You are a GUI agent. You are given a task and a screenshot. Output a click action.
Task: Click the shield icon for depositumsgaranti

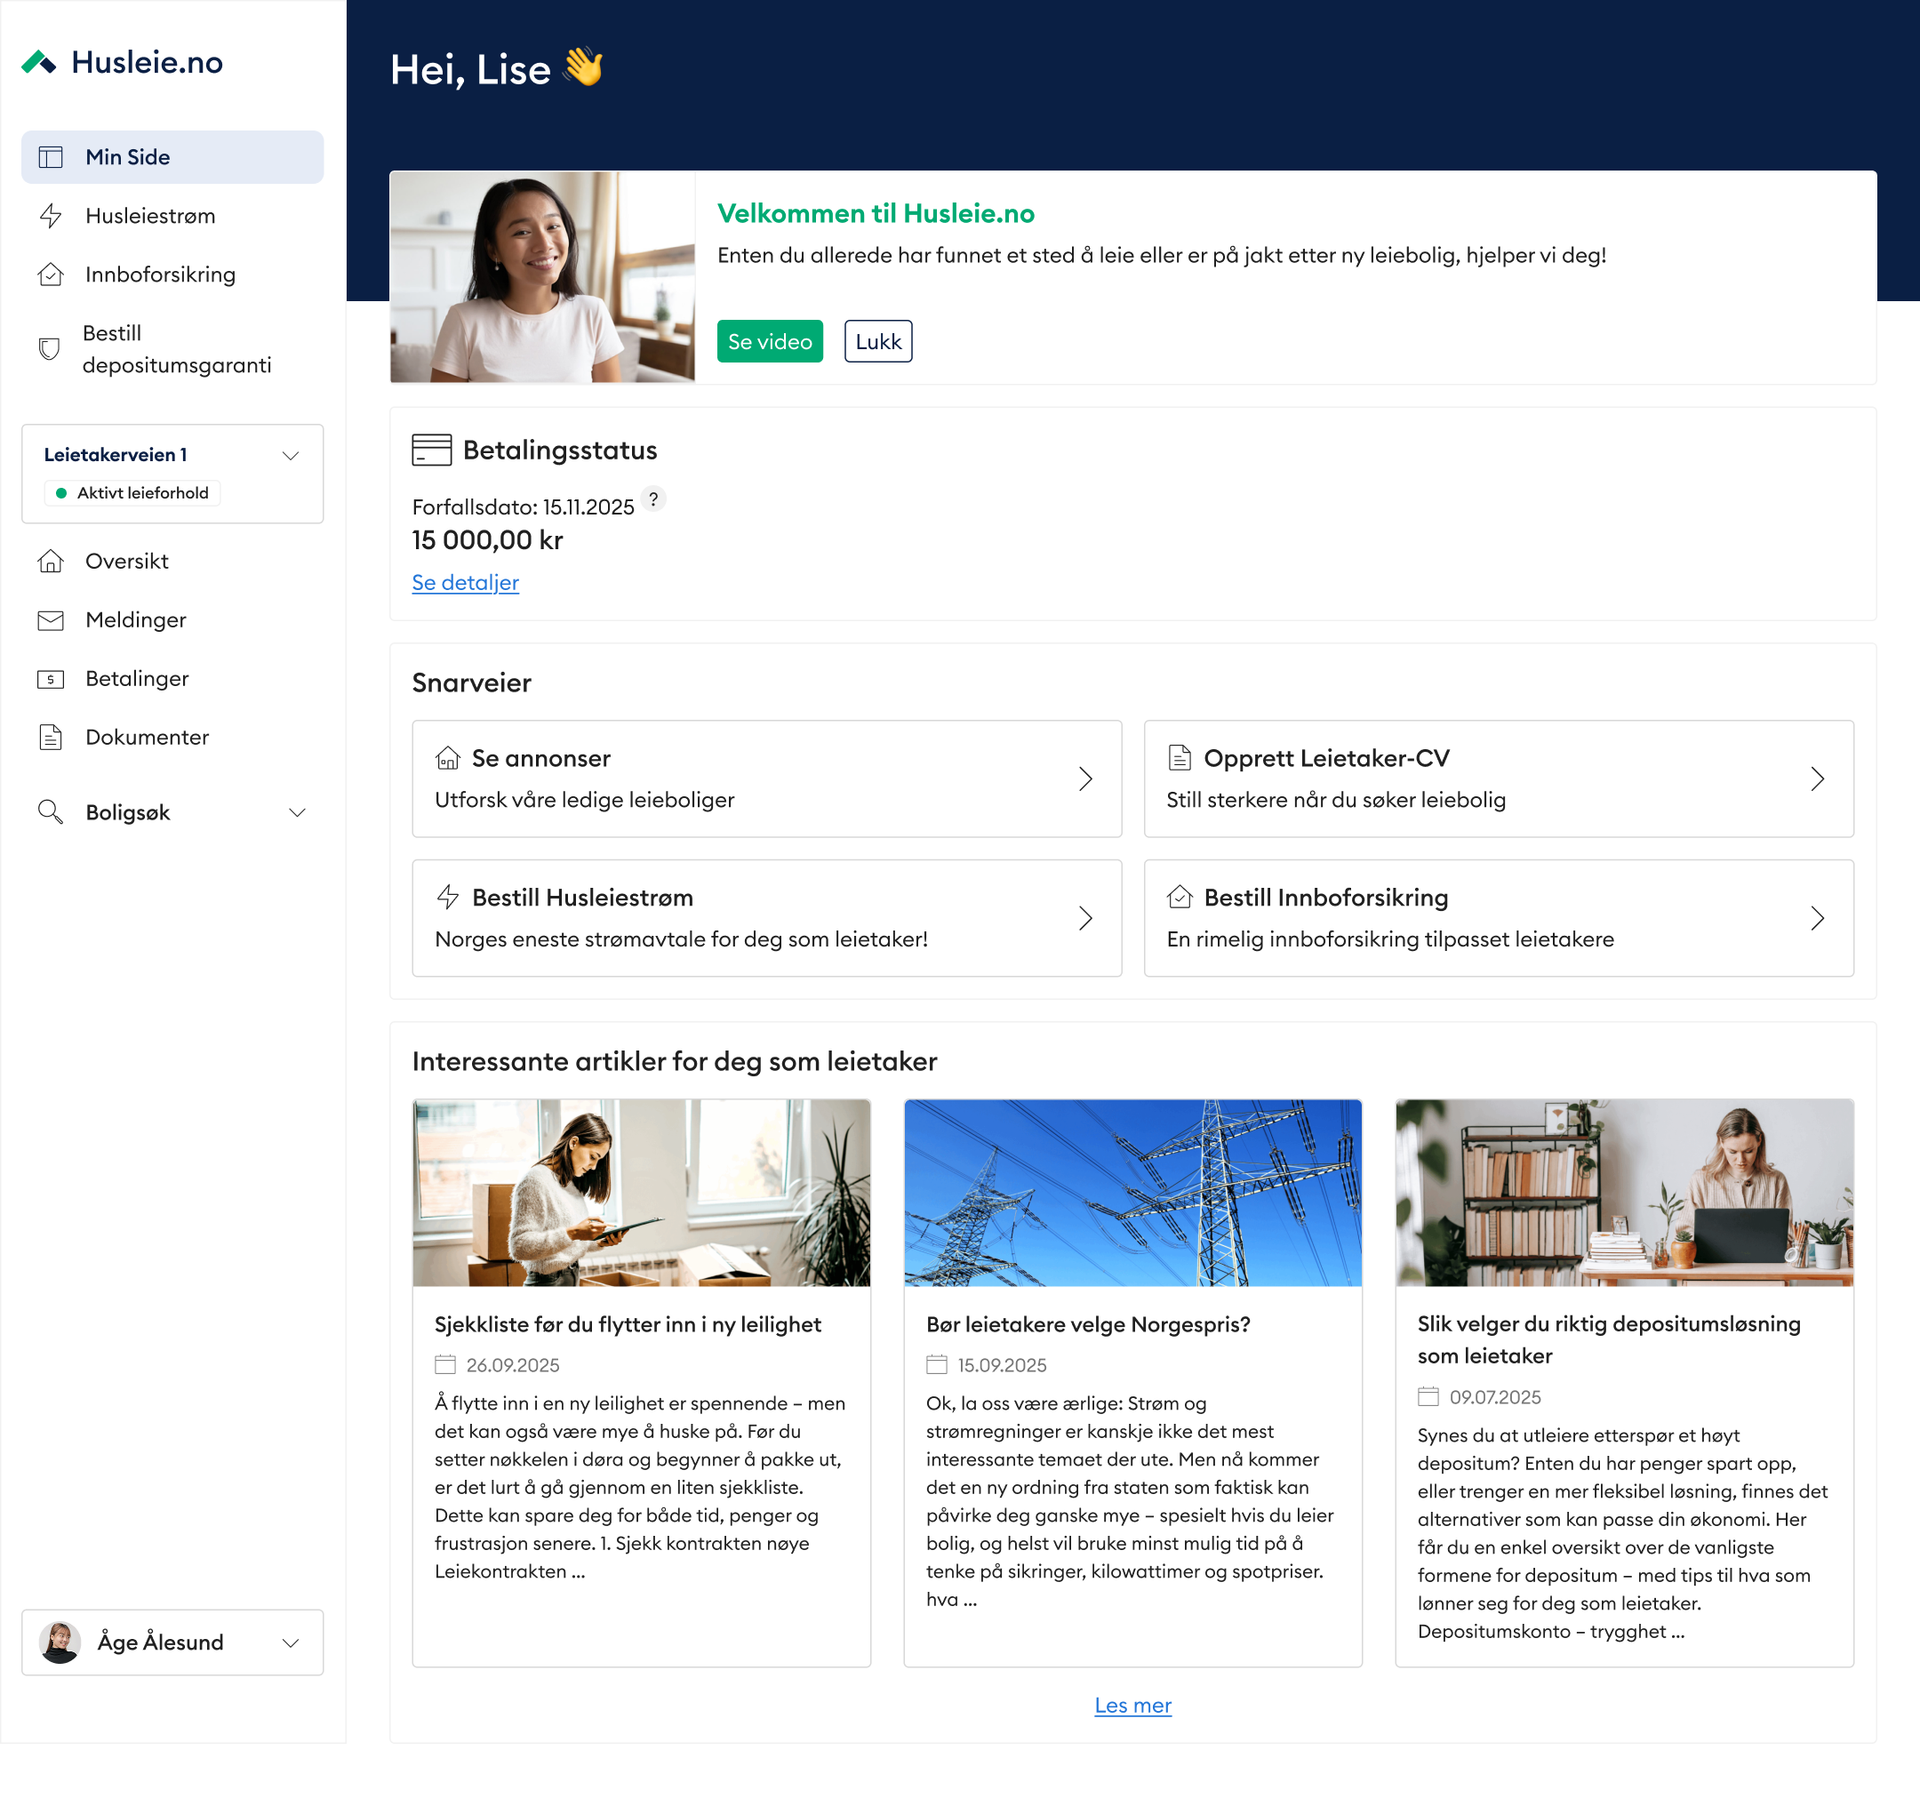(x=49, y=349)
